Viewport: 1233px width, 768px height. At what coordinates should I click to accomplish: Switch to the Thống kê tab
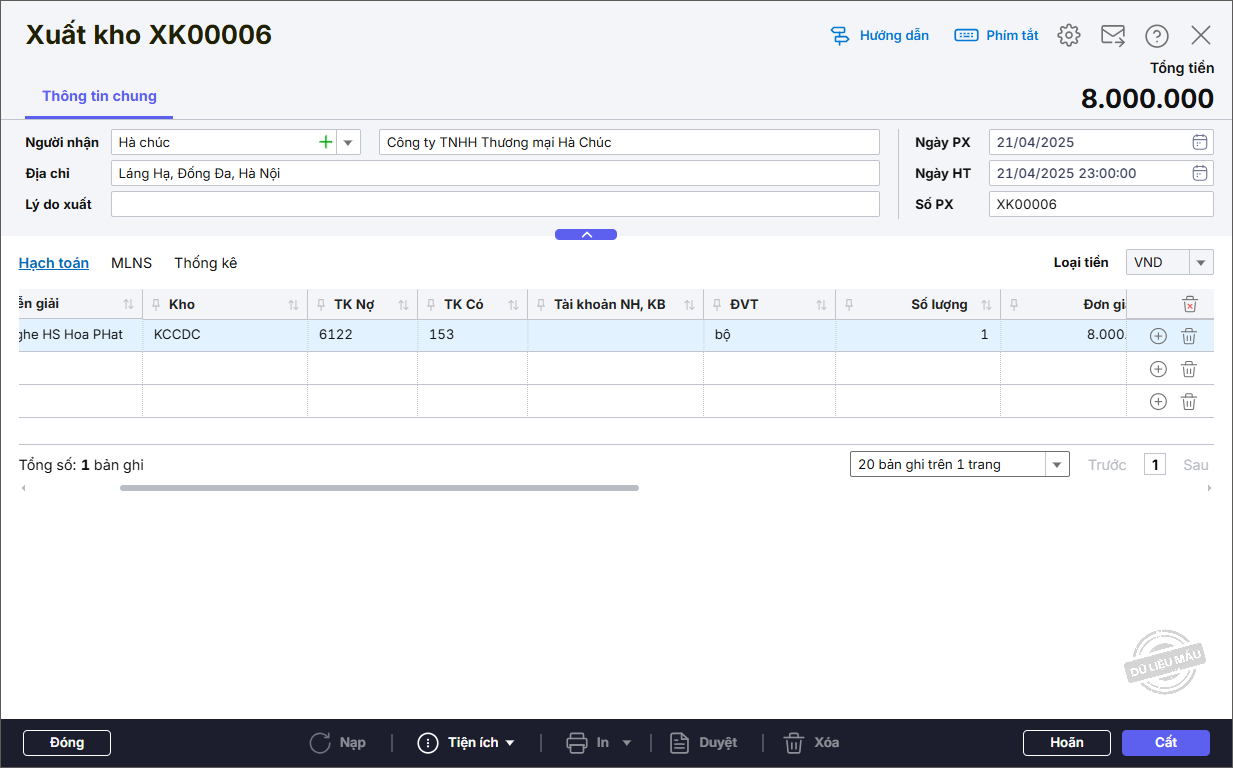coord(205,263)
